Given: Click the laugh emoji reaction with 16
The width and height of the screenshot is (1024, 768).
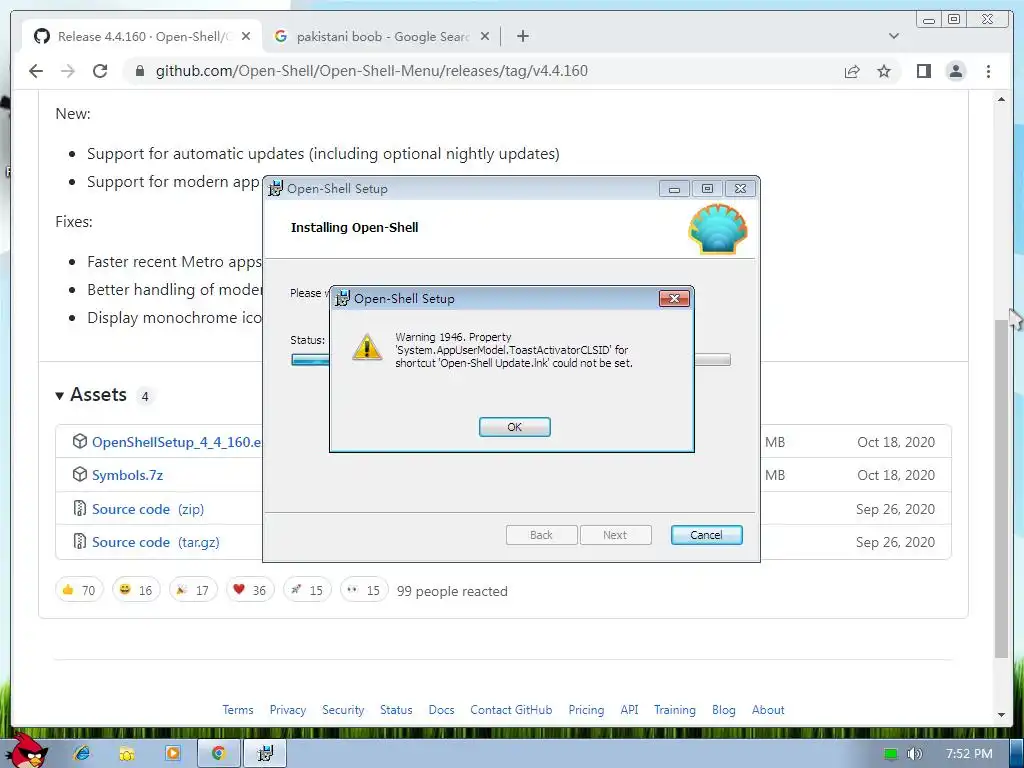Looking at the screenshot, I should 136,590.
